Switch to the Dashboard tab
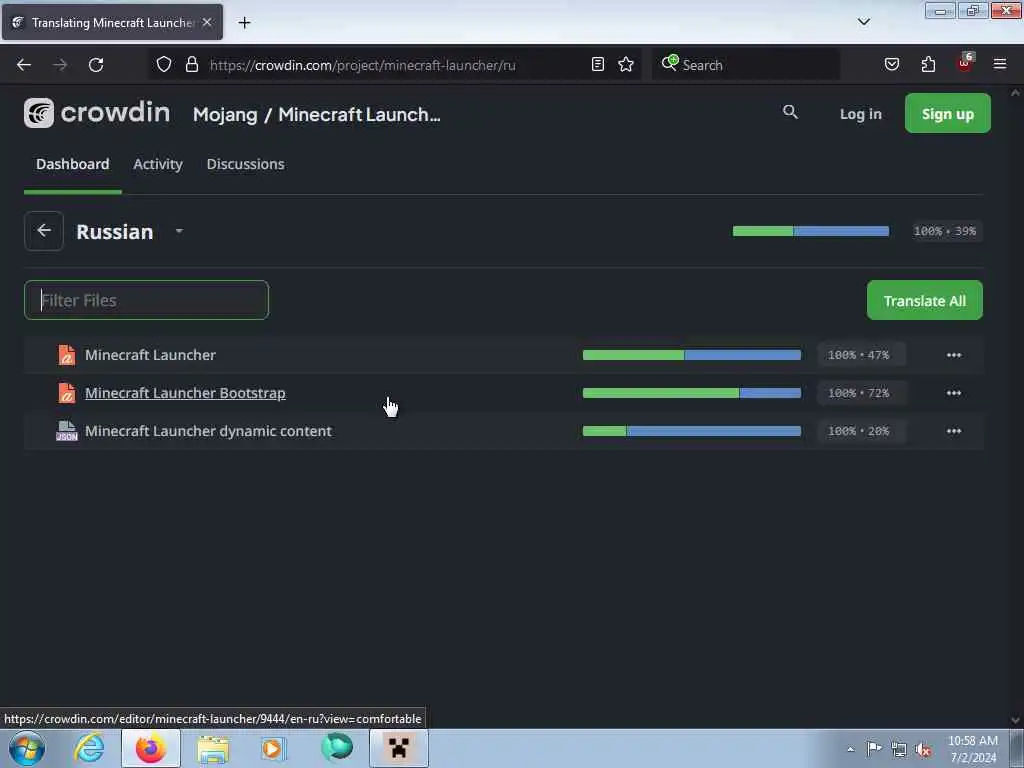 pyautogui.click(x=72, y=164)
